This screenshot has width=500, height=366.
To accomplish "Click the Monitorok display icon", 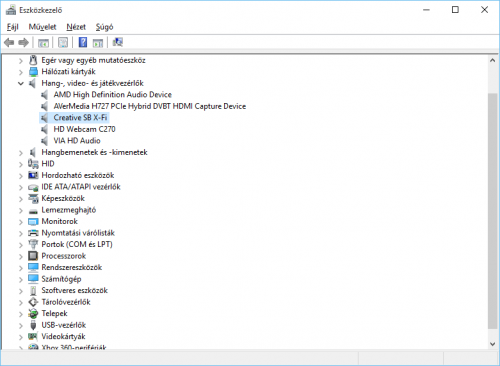I will (33, 222).
